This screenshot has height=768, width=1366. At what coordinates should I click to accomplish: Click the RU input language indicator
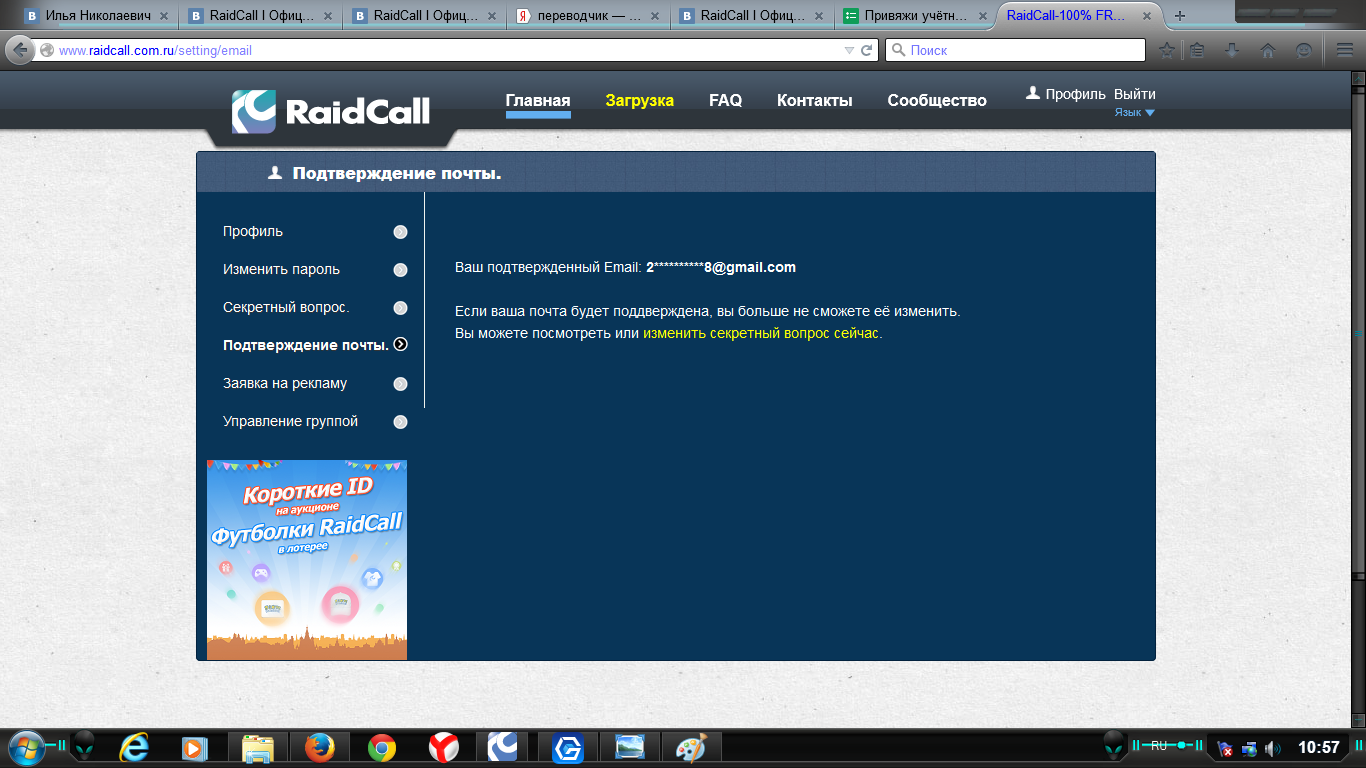tap(1159, 745)
